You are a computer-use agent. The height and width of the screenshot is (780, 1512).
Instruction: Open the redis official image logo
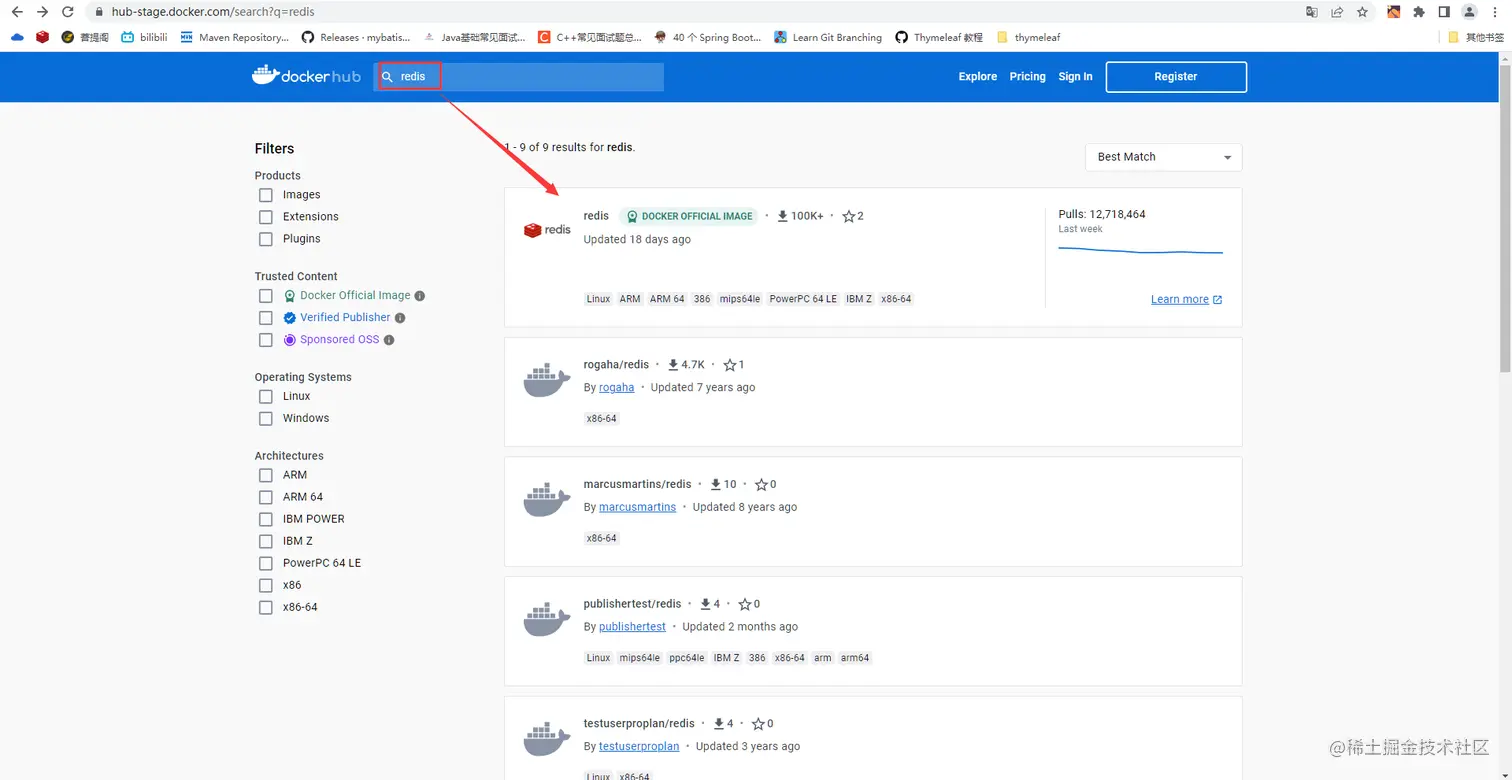coord(547,230)
